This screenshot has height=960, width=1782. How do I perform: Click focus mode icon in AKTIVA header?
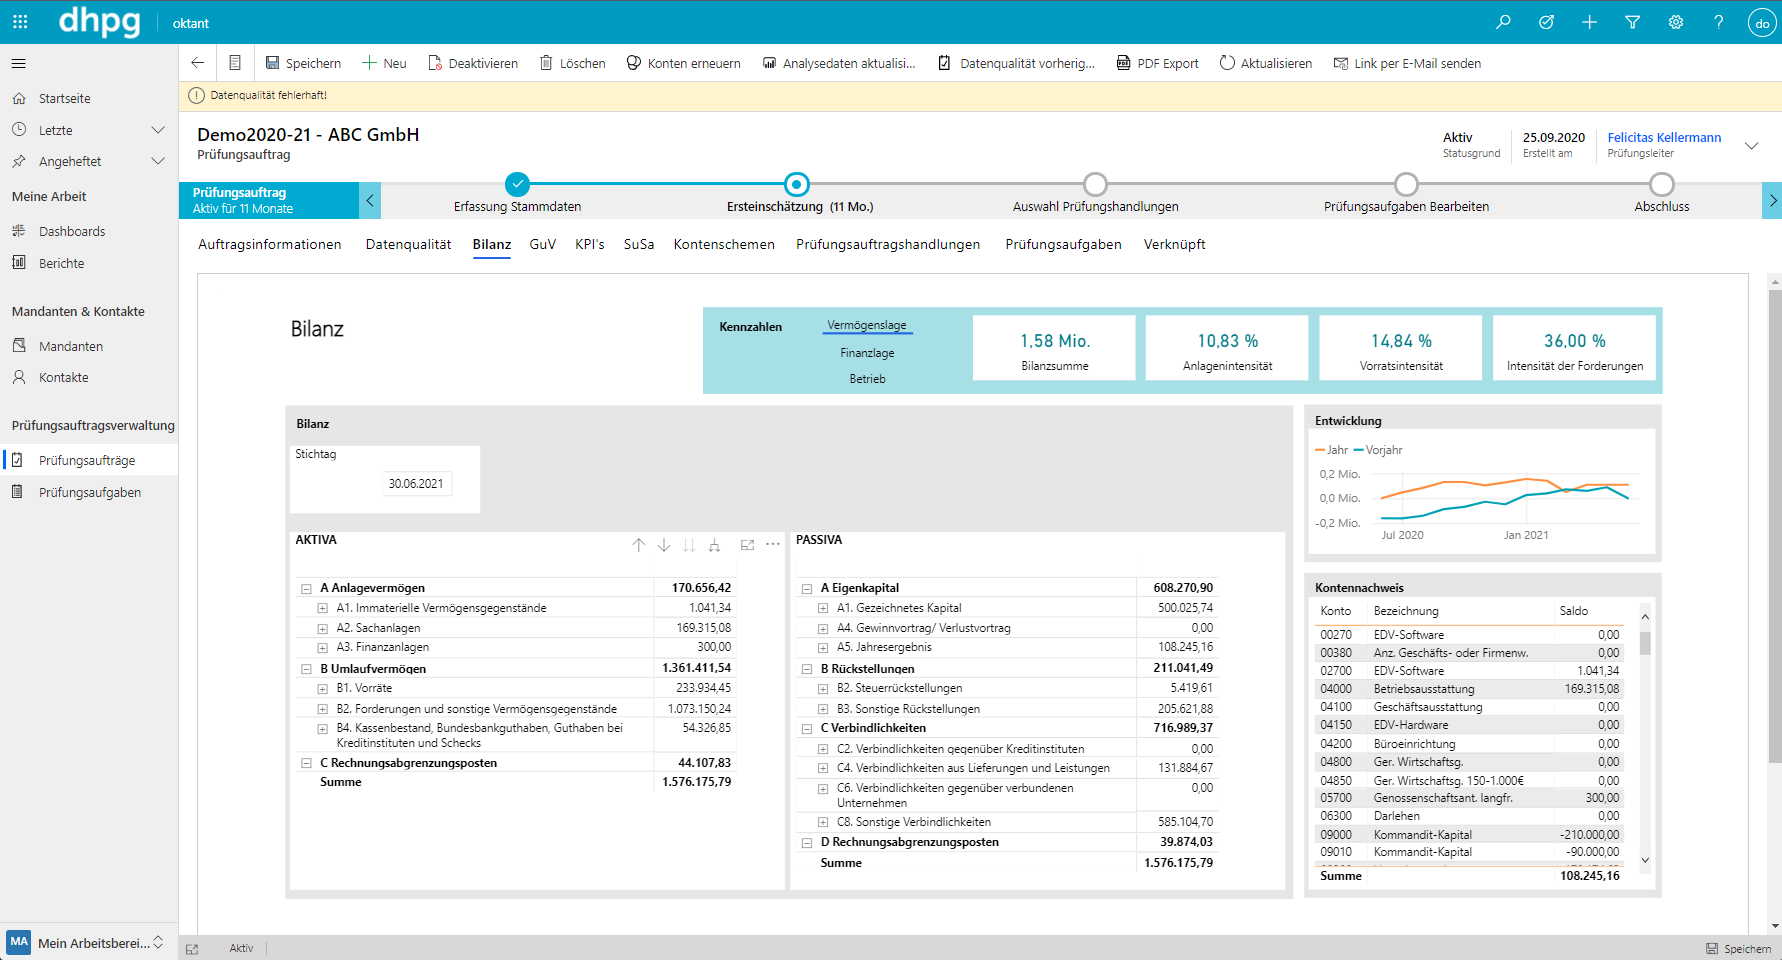coord(747,545)
